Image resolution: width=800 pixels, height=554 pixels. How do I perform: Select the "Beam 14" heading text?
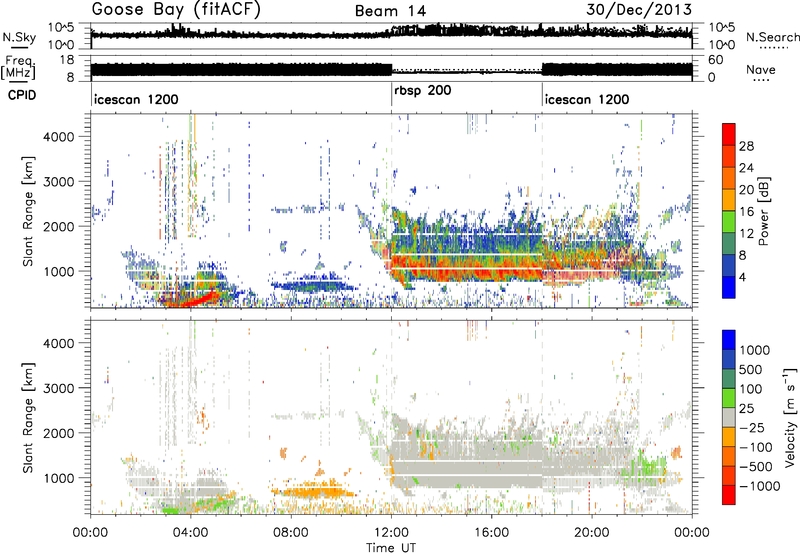(x=390, y=11)
